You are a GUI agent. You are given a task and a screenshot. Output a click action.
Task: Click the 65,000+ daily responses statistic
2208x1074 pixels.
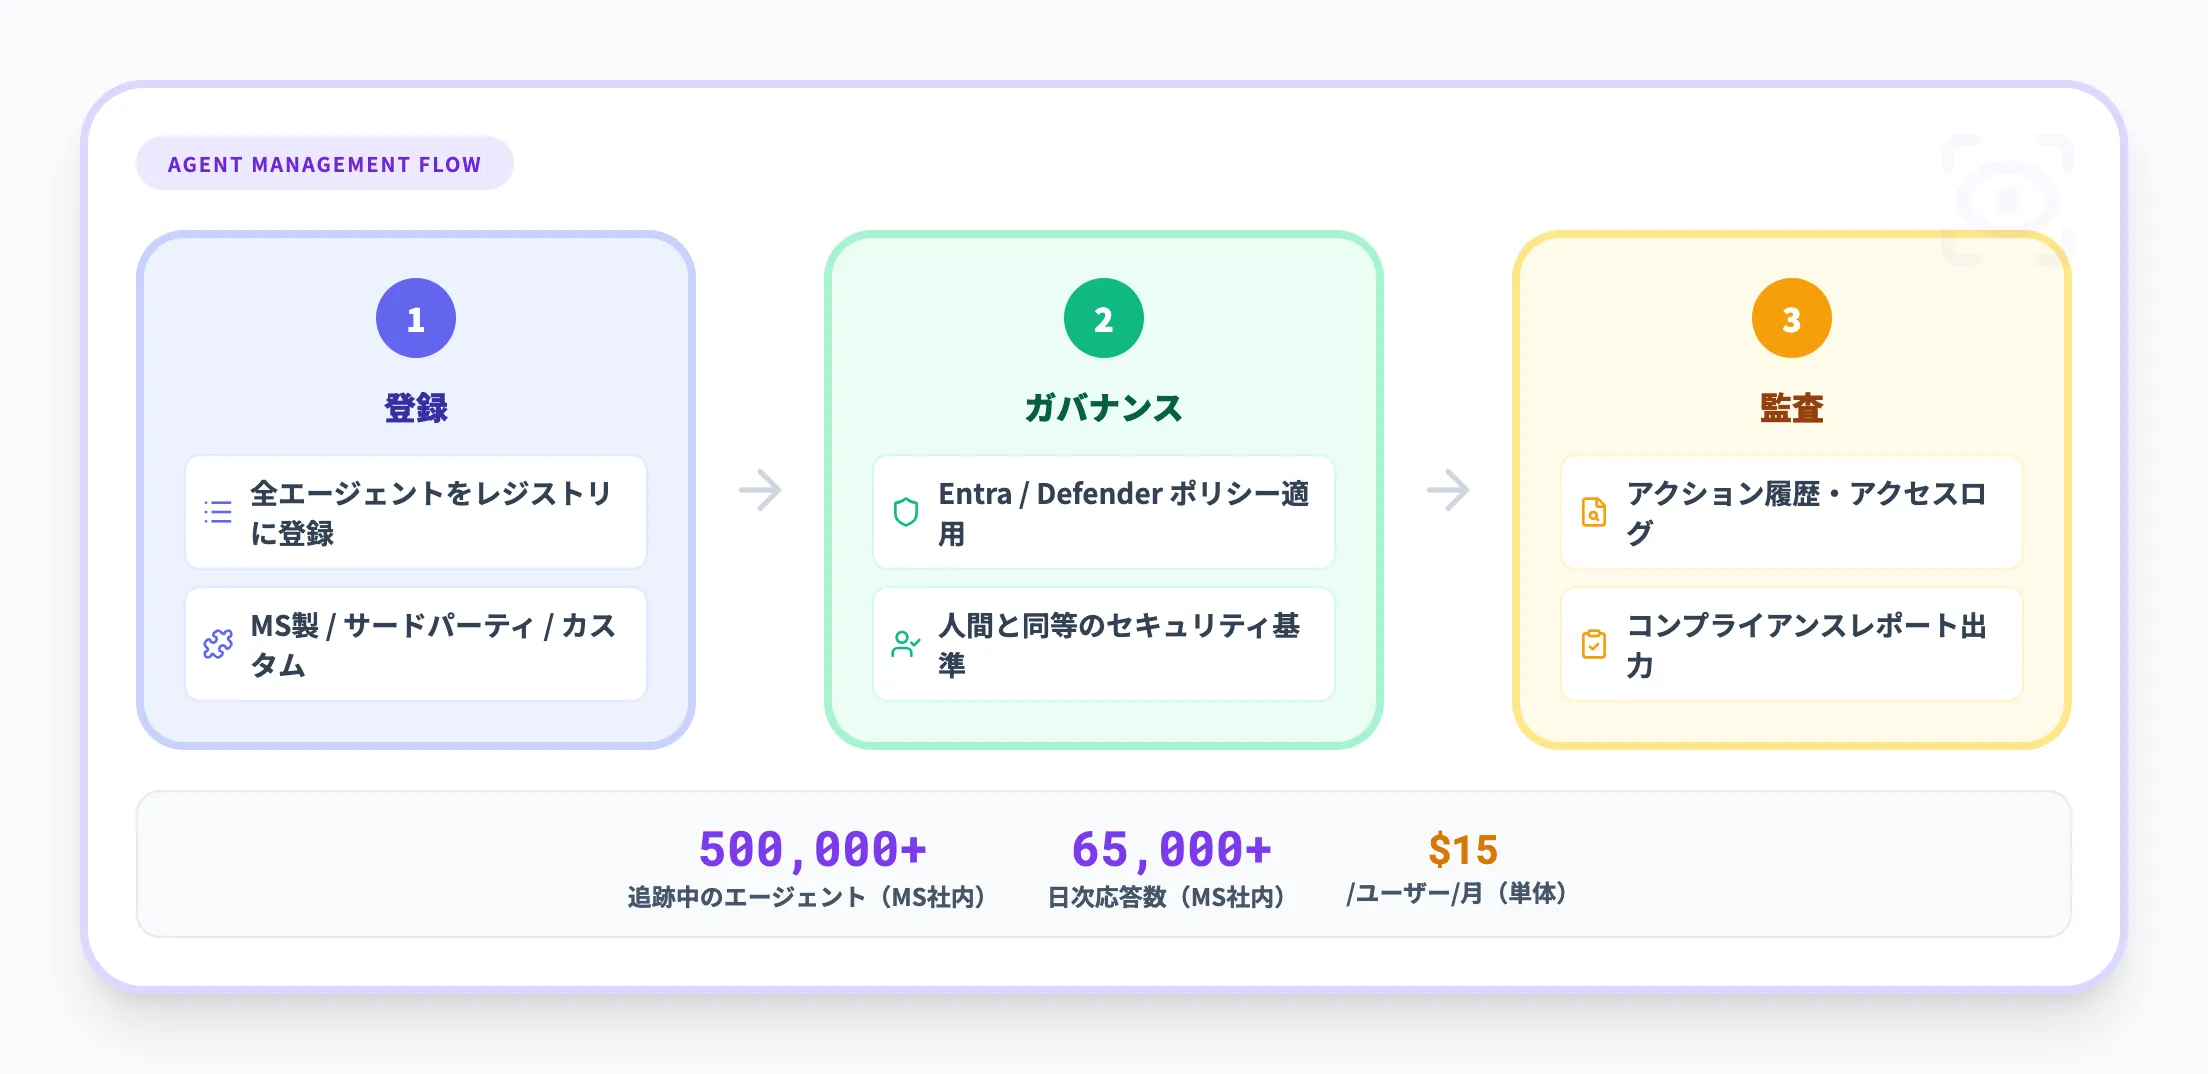pyautogui.click(x=1171, y=850)
